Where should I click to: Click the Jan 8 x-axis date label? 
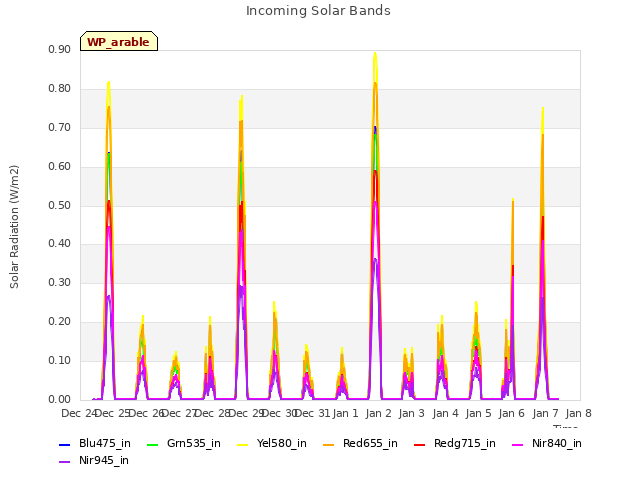tap(578, 413)
